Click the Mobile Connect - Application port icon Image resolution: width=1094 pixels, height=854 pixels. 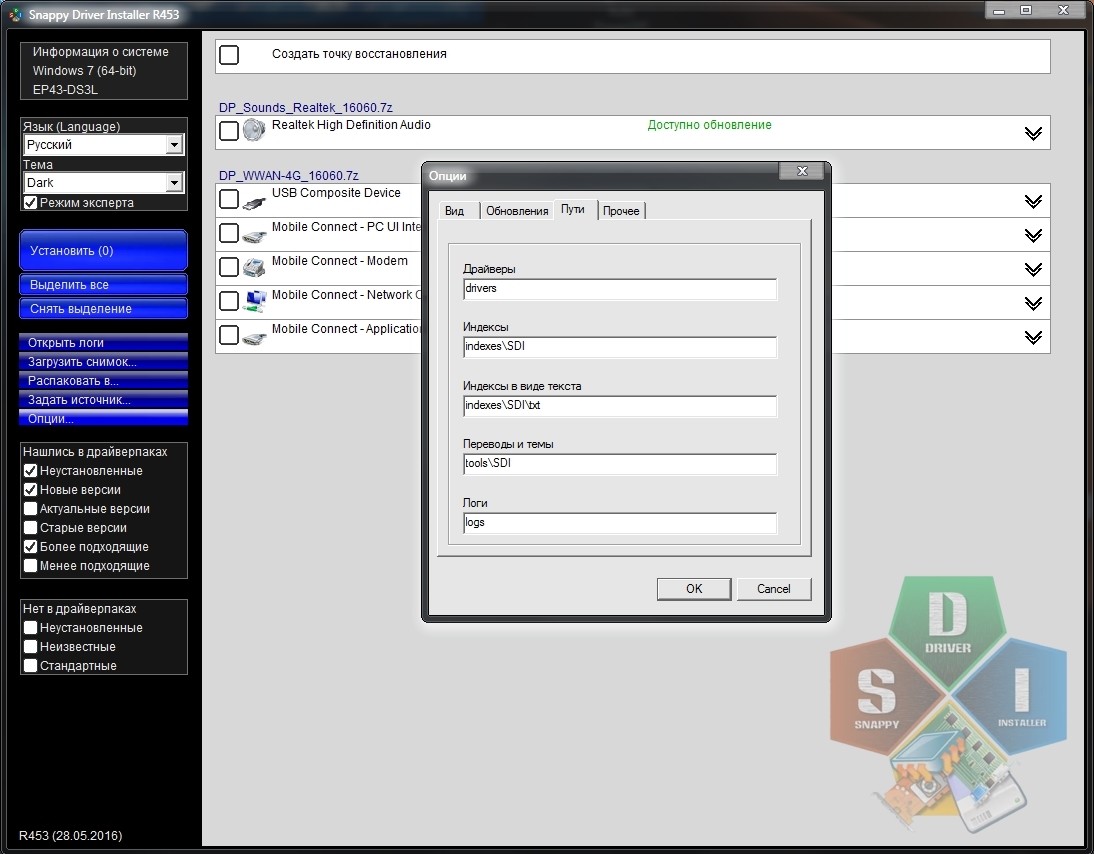(254, 337)
